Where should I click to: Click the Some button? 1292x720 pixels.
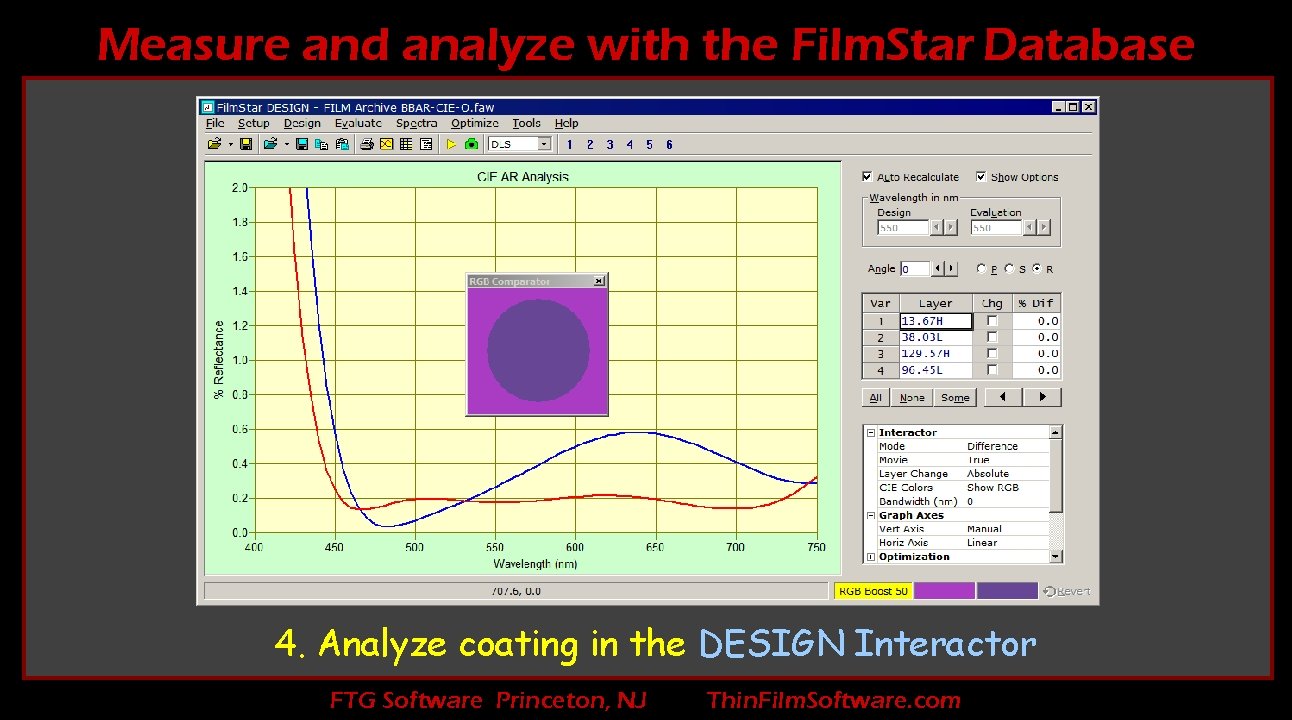pyautogui.click(x=955, y=397)
